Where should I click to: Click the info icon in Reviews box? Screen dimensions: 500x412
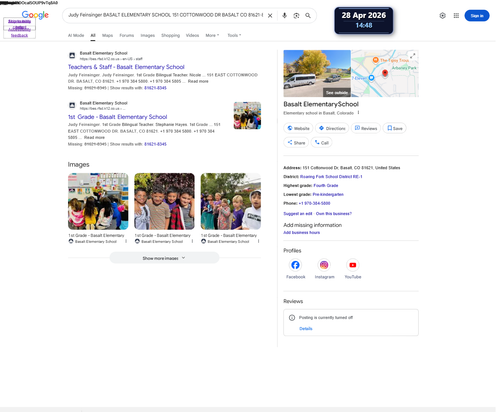(292, 318)
